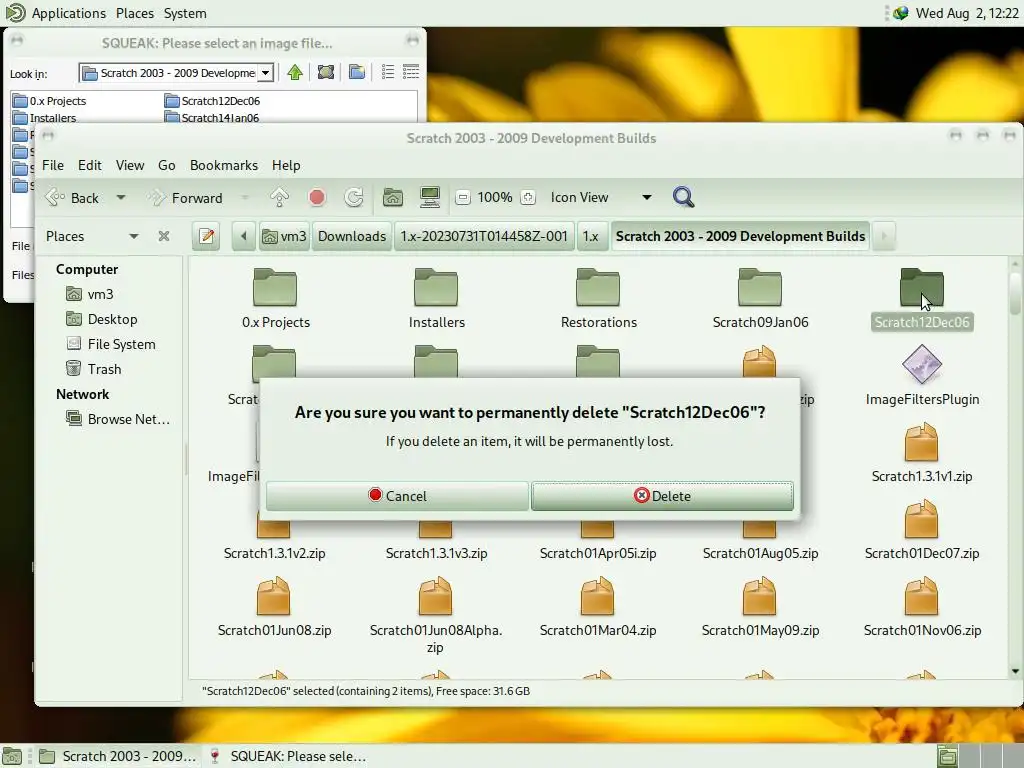Screen dimensions: 1024x768
Task: Select 1.x path bar button
Action: [x=590, y=236]
